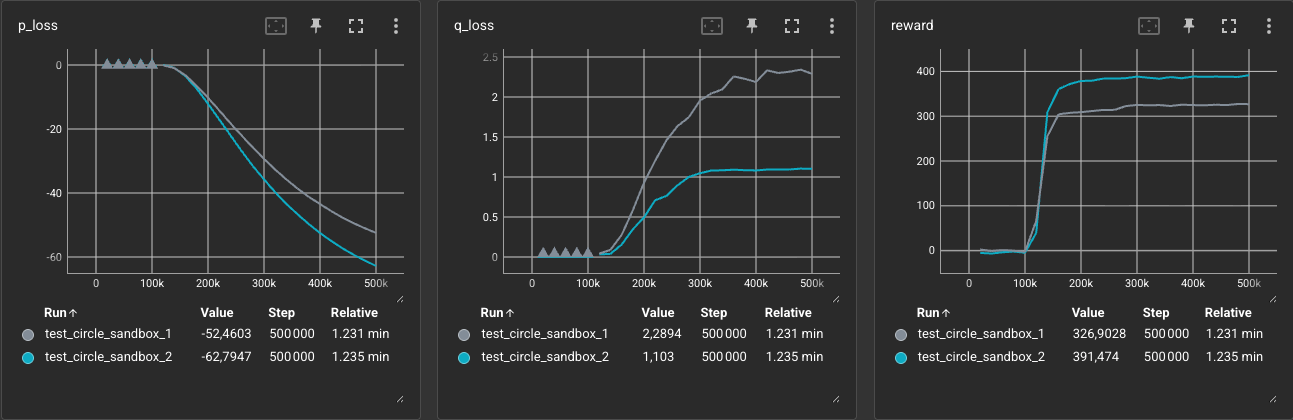Click value -62,7947 in p_loss table
Screen dimensions: 1293x420
tap(226, 356)
